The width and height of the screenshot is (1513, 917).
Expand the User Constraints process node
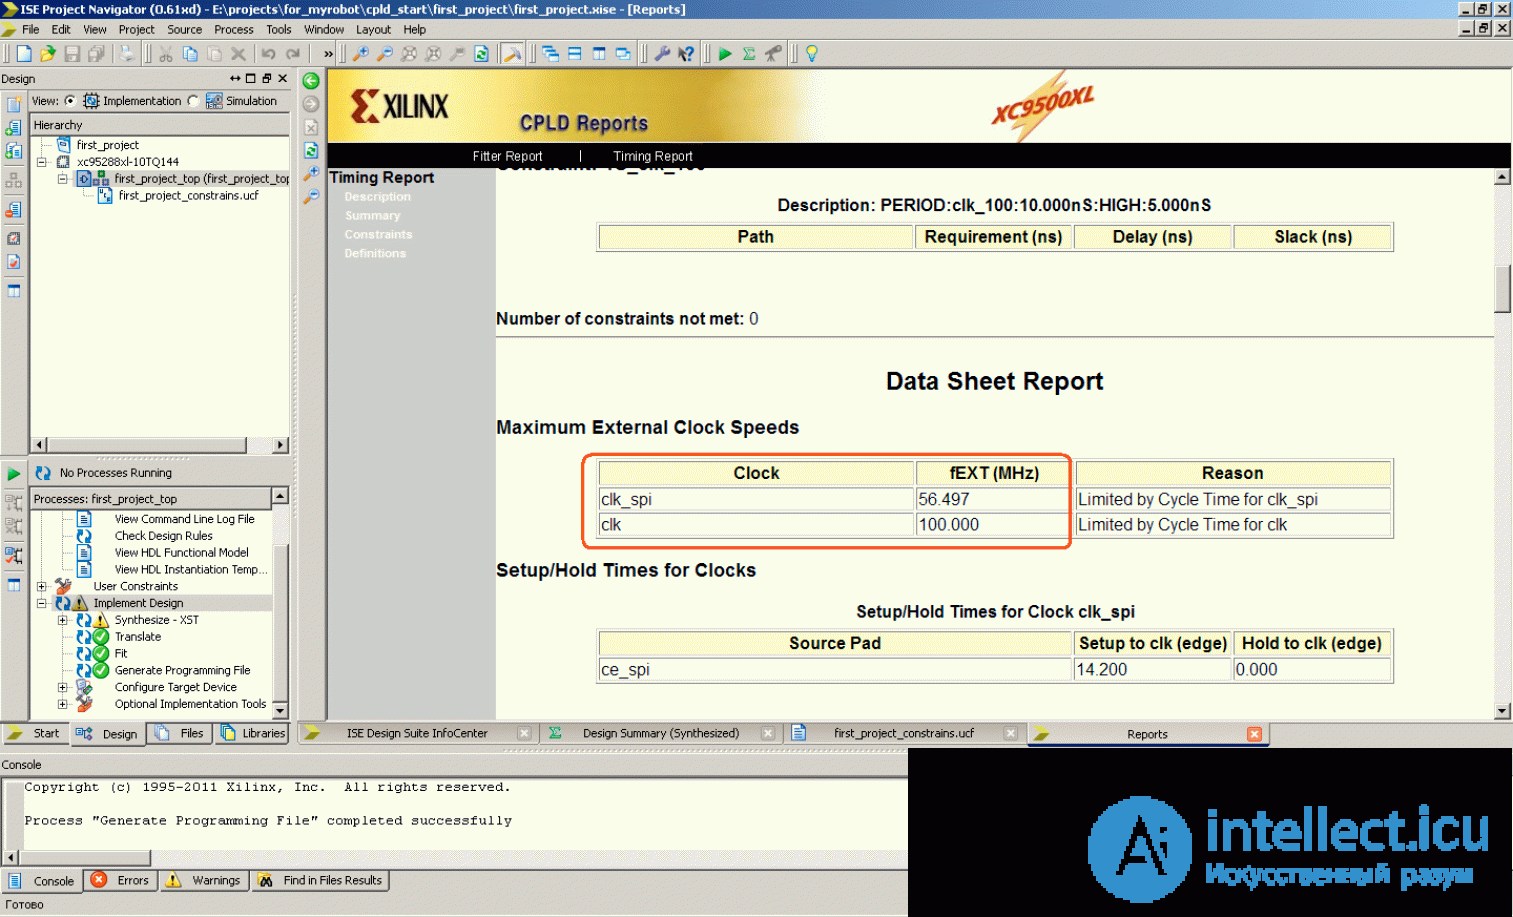point(41,587)
